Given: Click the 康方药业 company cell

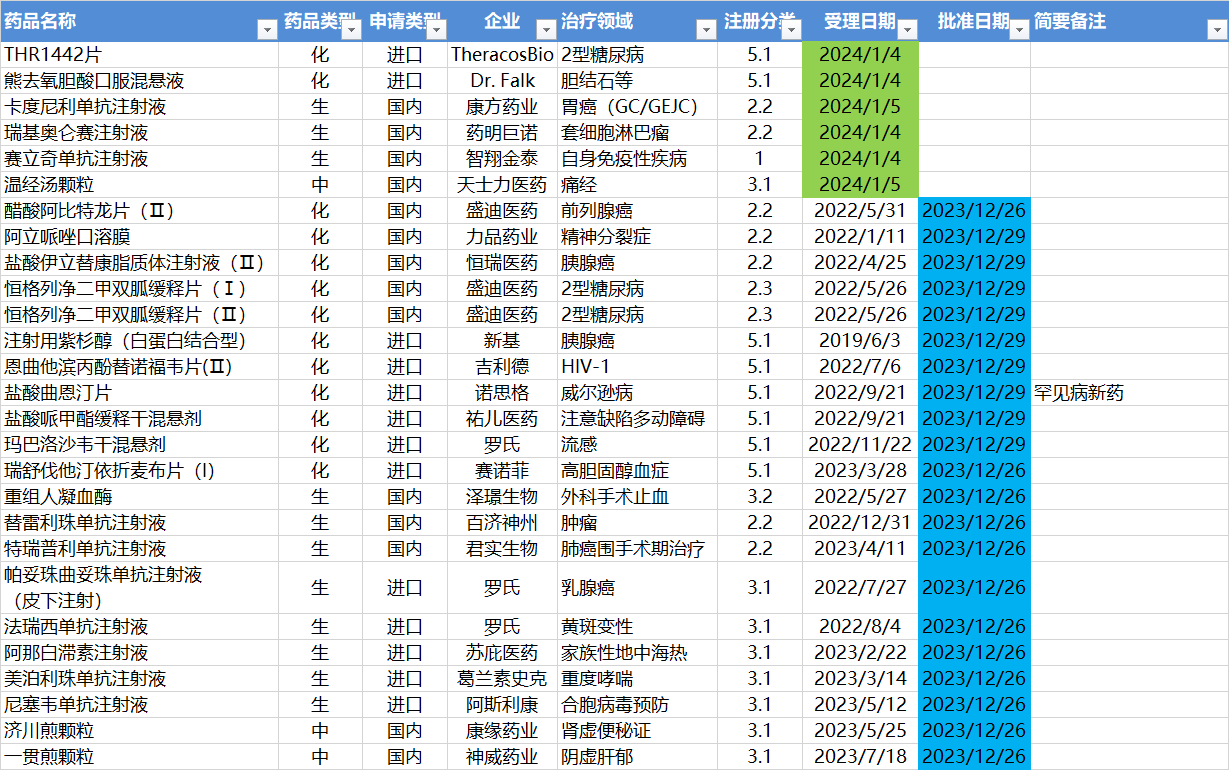Looking at the screenshot, I should 502,107.
